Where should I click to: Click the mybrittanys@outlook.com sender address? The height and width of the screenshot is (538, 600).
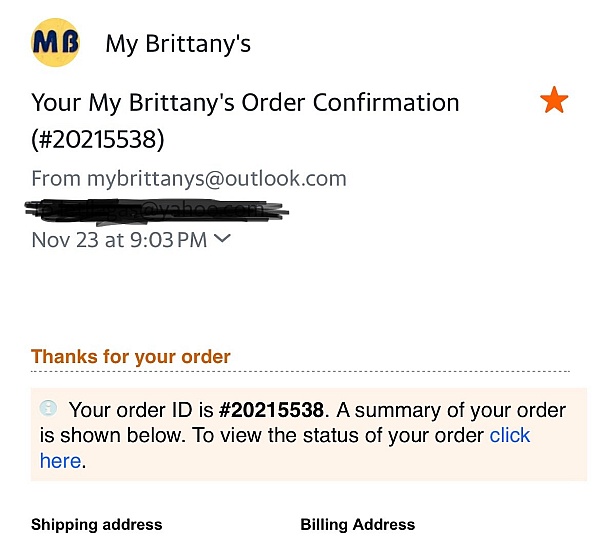pyautogui.click(x=217, y=179)
